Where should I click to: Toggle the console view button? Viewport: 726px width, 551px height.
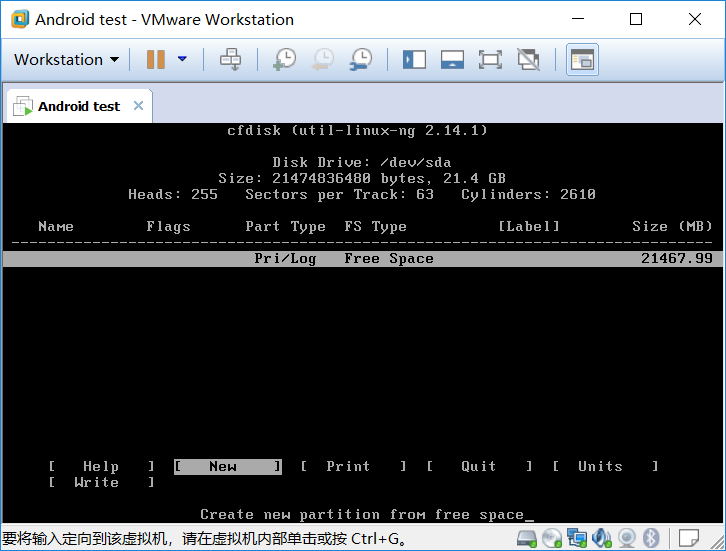582,60
